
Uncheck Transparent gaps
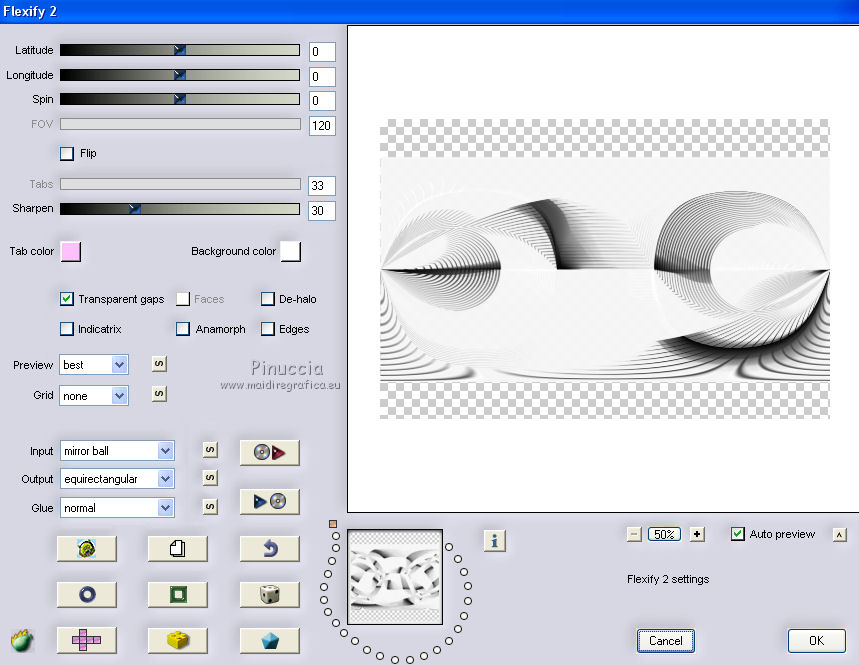point(67,299)
